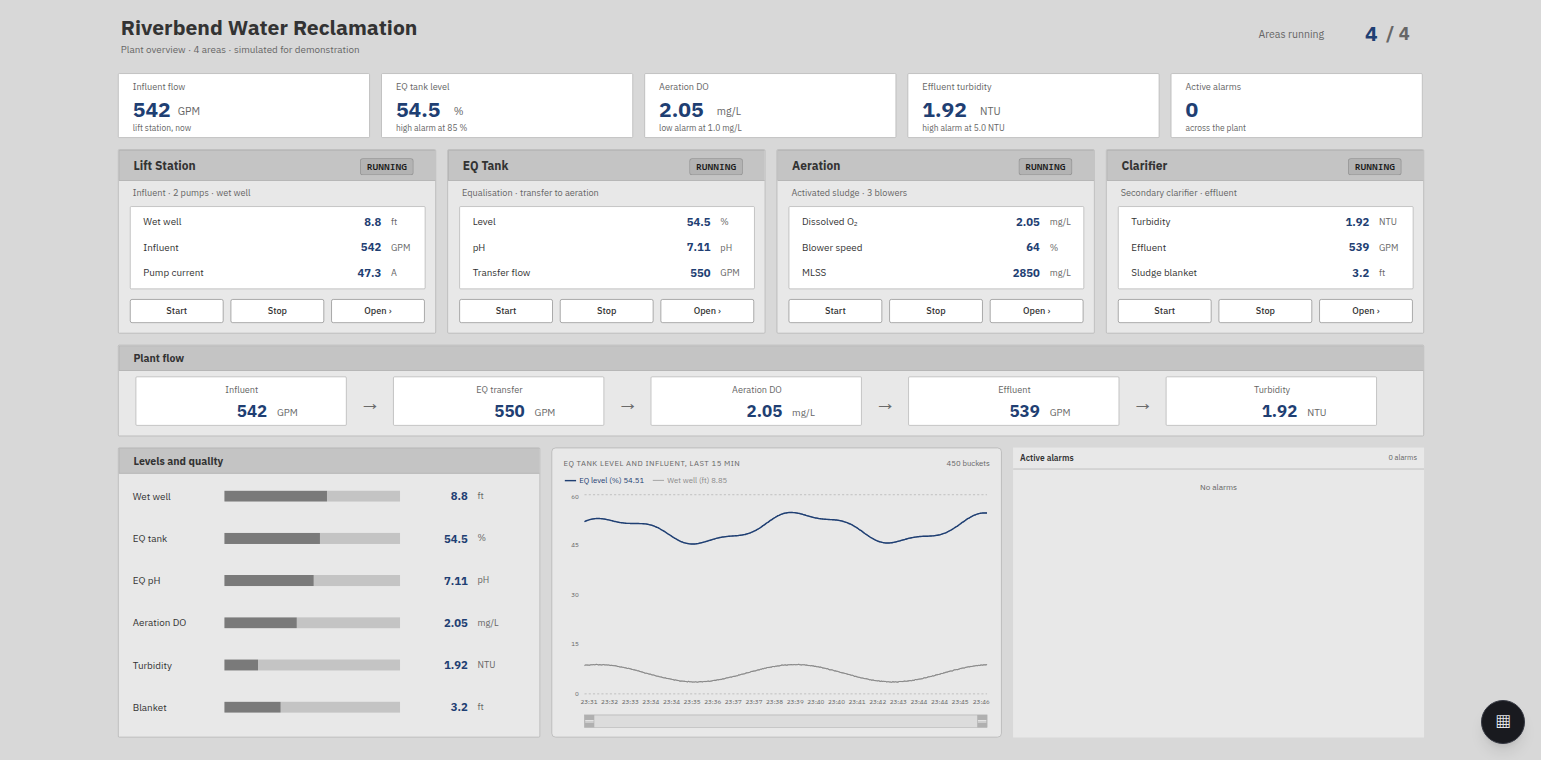Stop the Aeration area
Image resolution: width=1541 pixels, height=760 pixels.
point(936,311)
